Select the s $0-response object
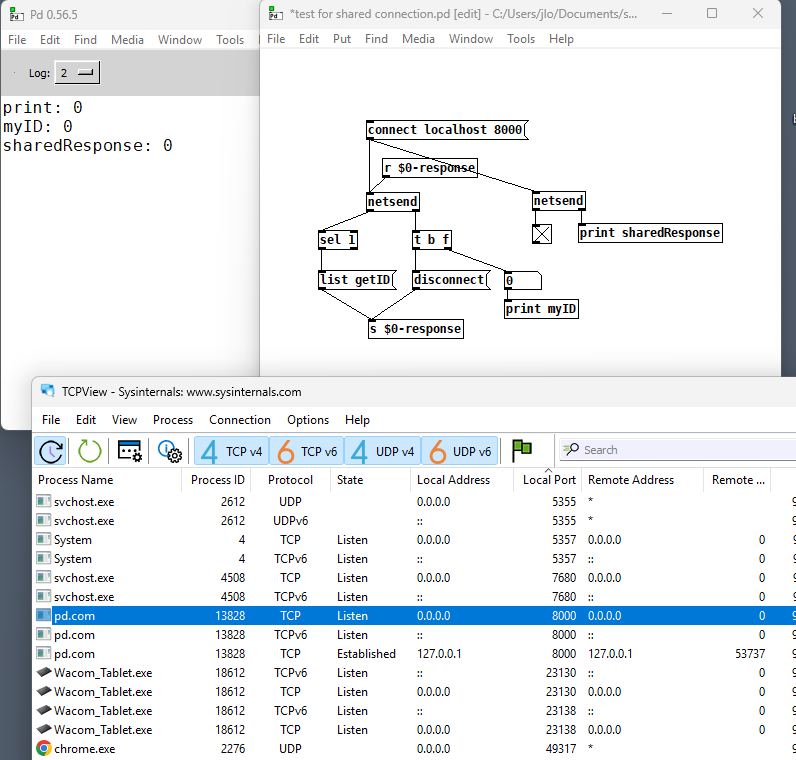 pos(416,329)
